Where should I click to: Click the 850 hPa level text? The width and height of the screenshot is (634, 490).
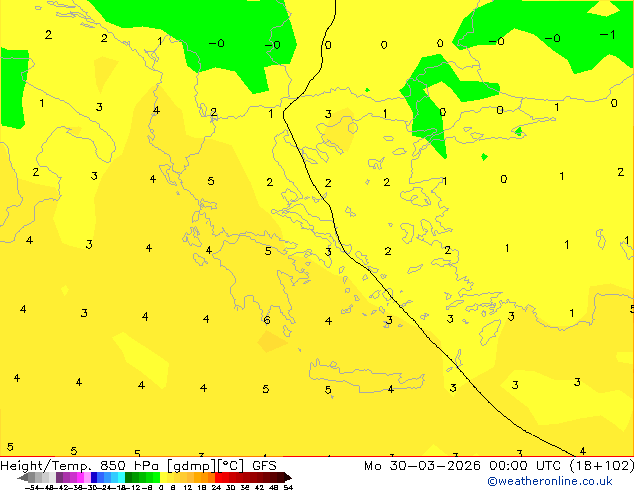click(x=129, y=466)
